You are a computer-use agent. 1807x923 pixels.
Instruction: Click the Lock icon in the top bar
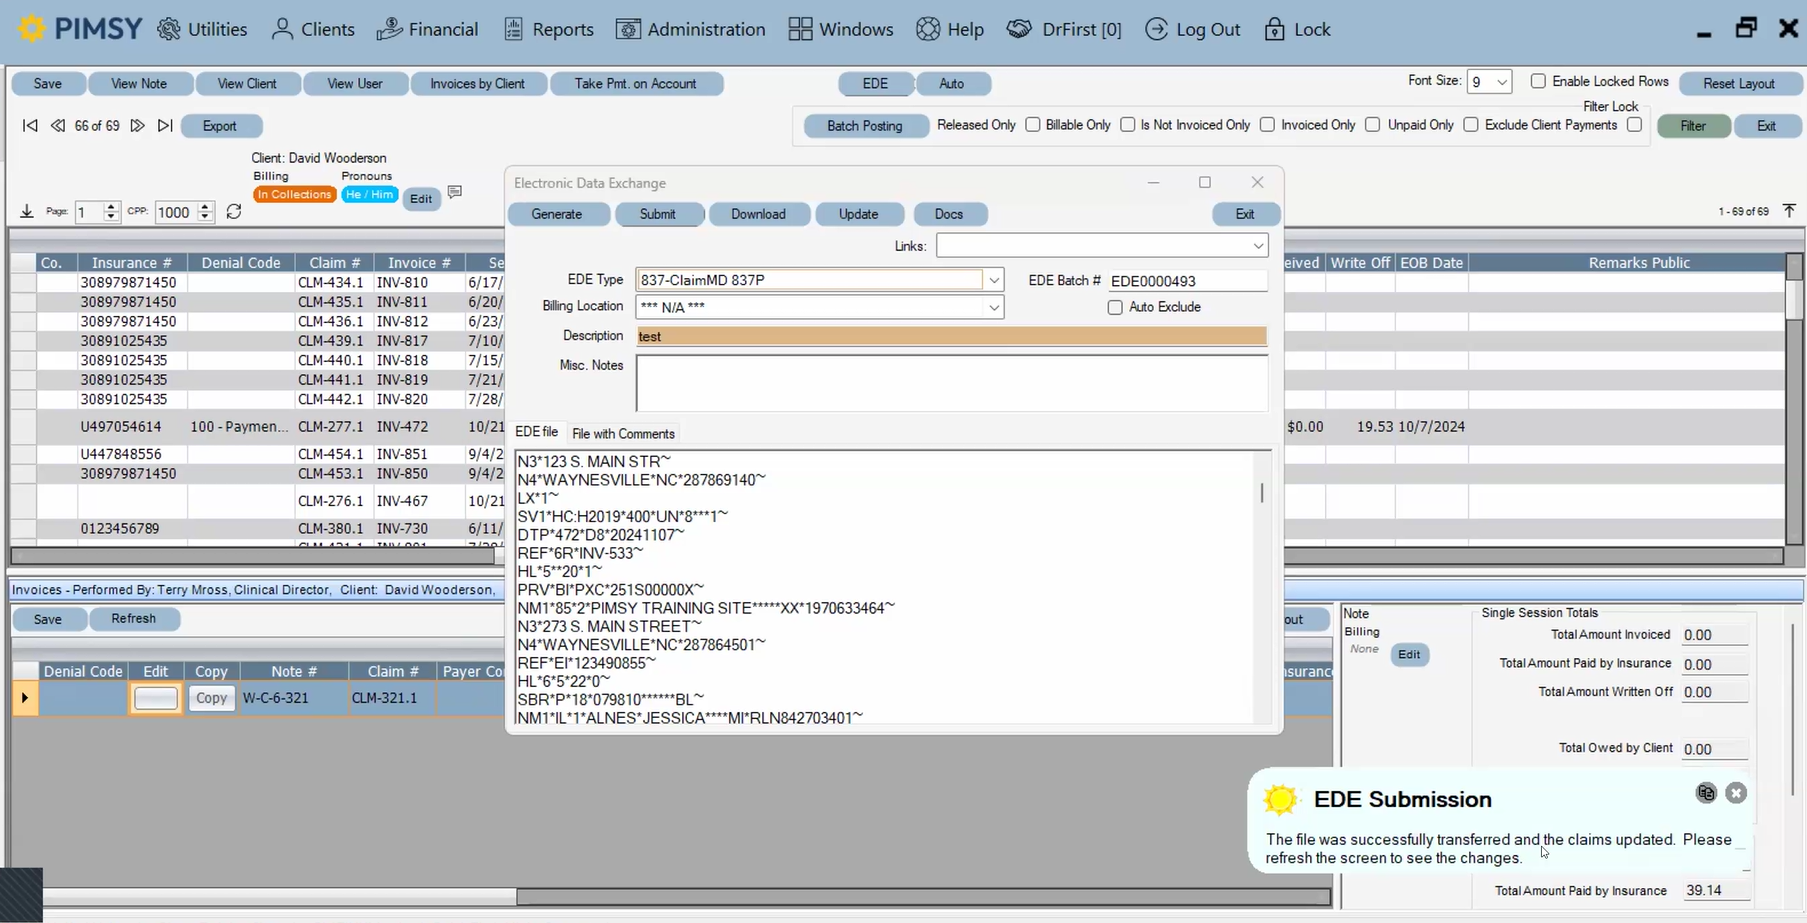[1274, 29]
